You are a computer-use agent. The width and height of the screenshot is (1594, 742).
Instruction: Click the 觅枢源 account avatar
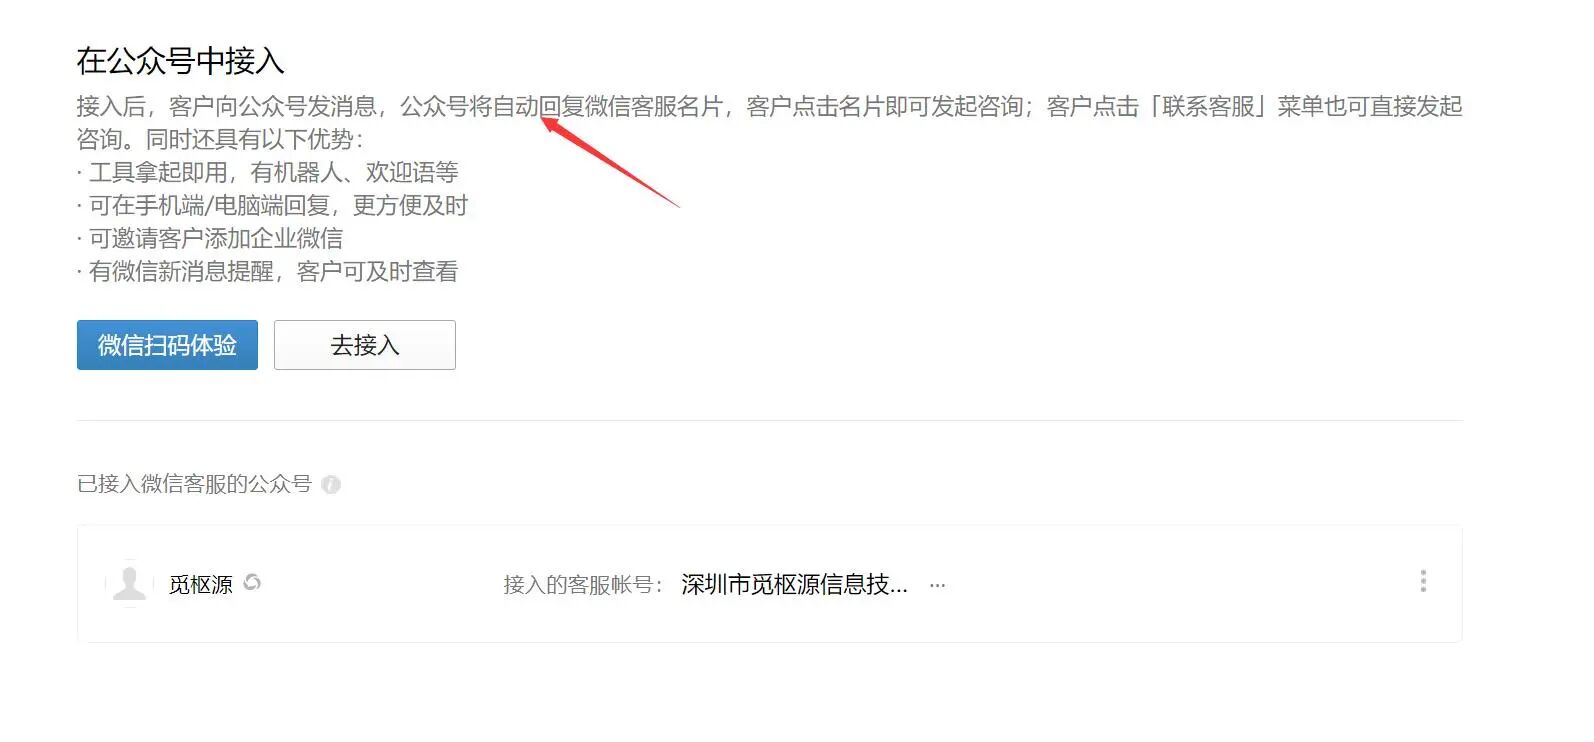tap(130, 584)
